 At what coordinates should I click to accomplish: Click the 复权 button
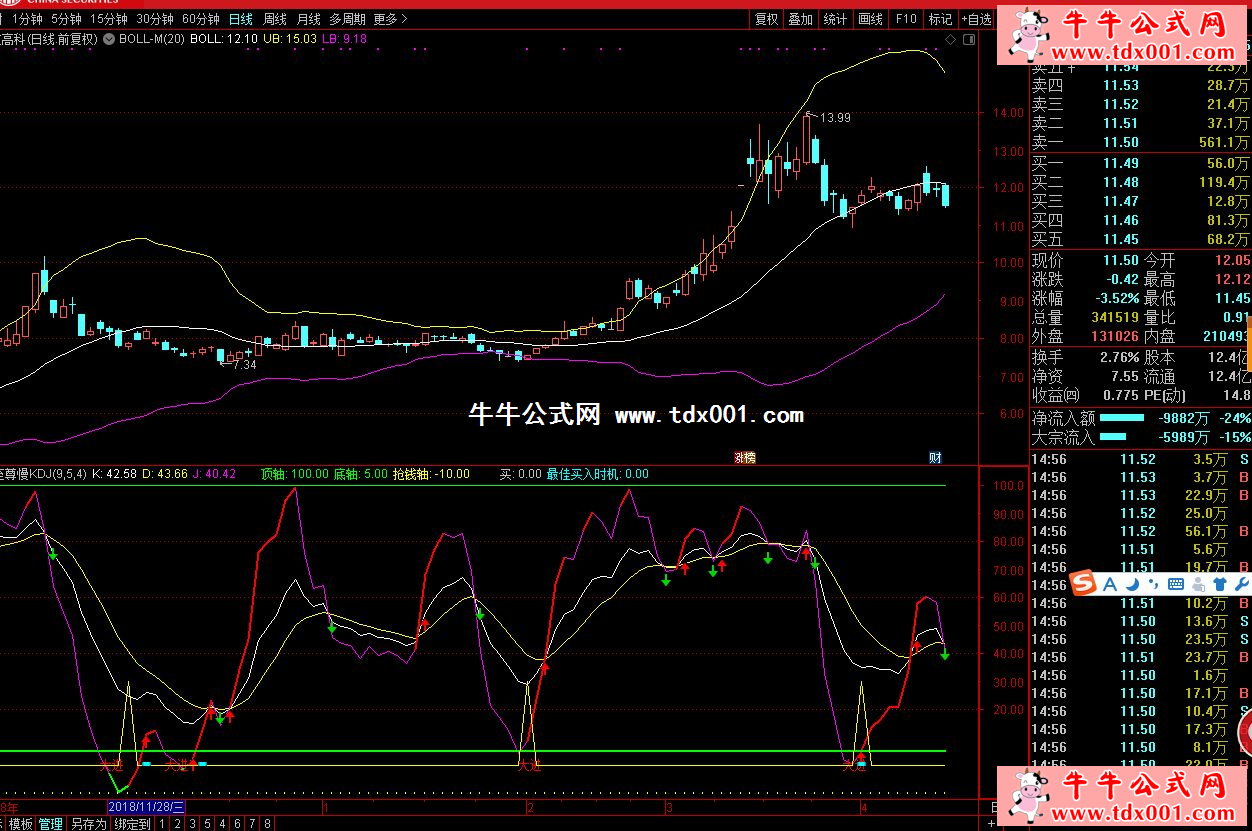point(766,19)
